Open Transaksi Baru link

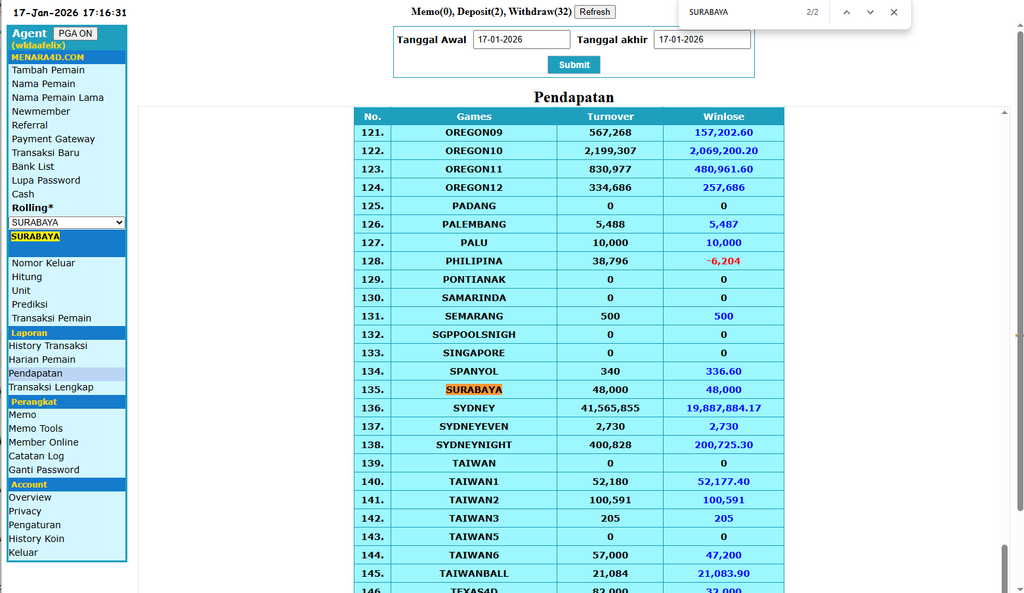click(x=45, y=153)
